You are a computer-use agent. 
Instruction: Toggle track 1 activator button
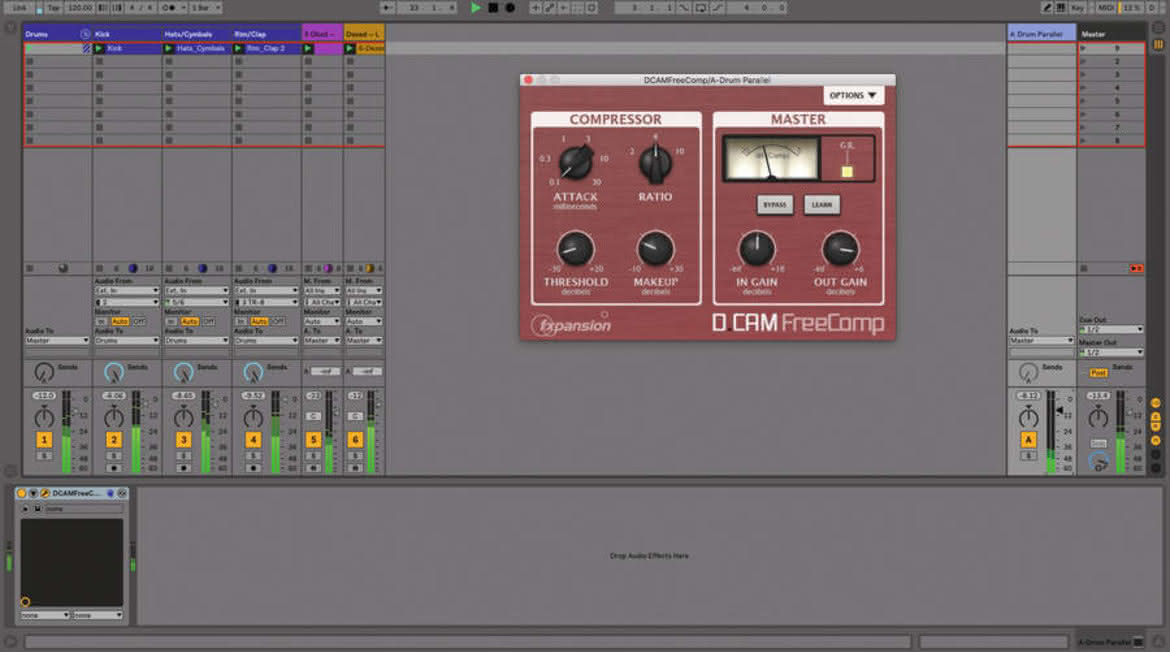(x=44, y=439)
